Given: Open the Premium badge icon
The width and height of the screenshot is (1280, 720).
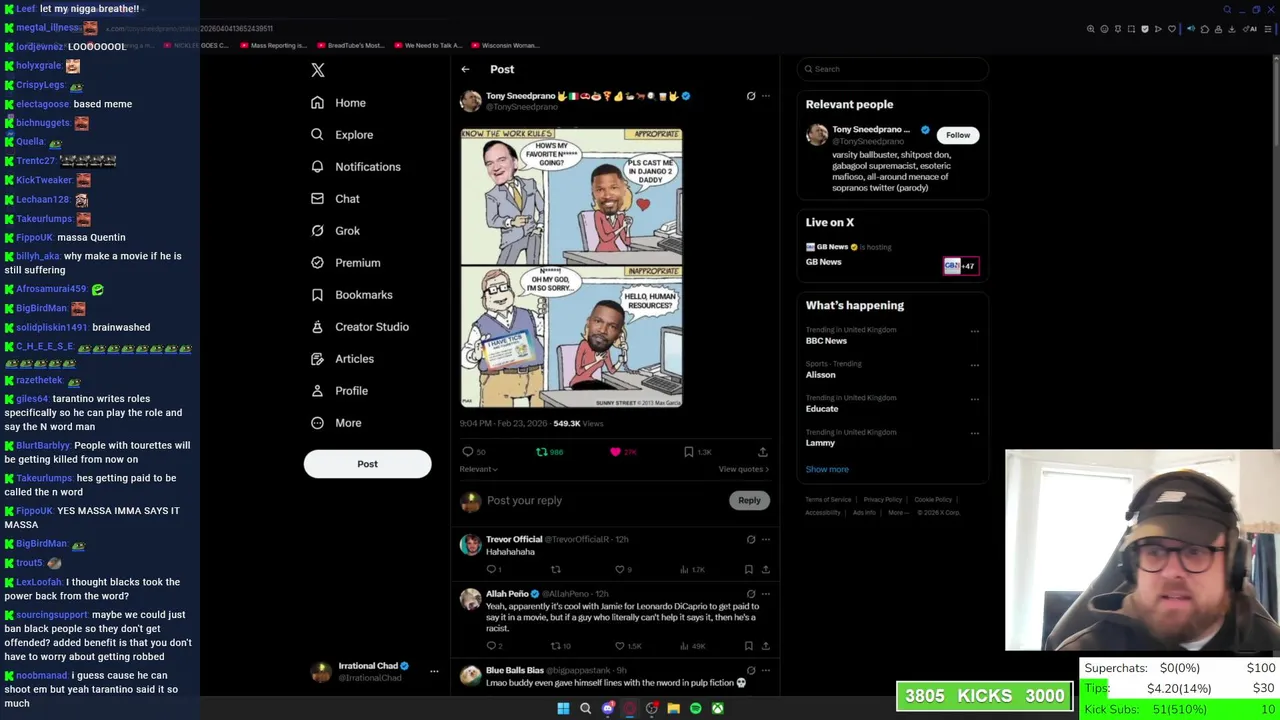Looking at the screenshot, I should 317,263.
